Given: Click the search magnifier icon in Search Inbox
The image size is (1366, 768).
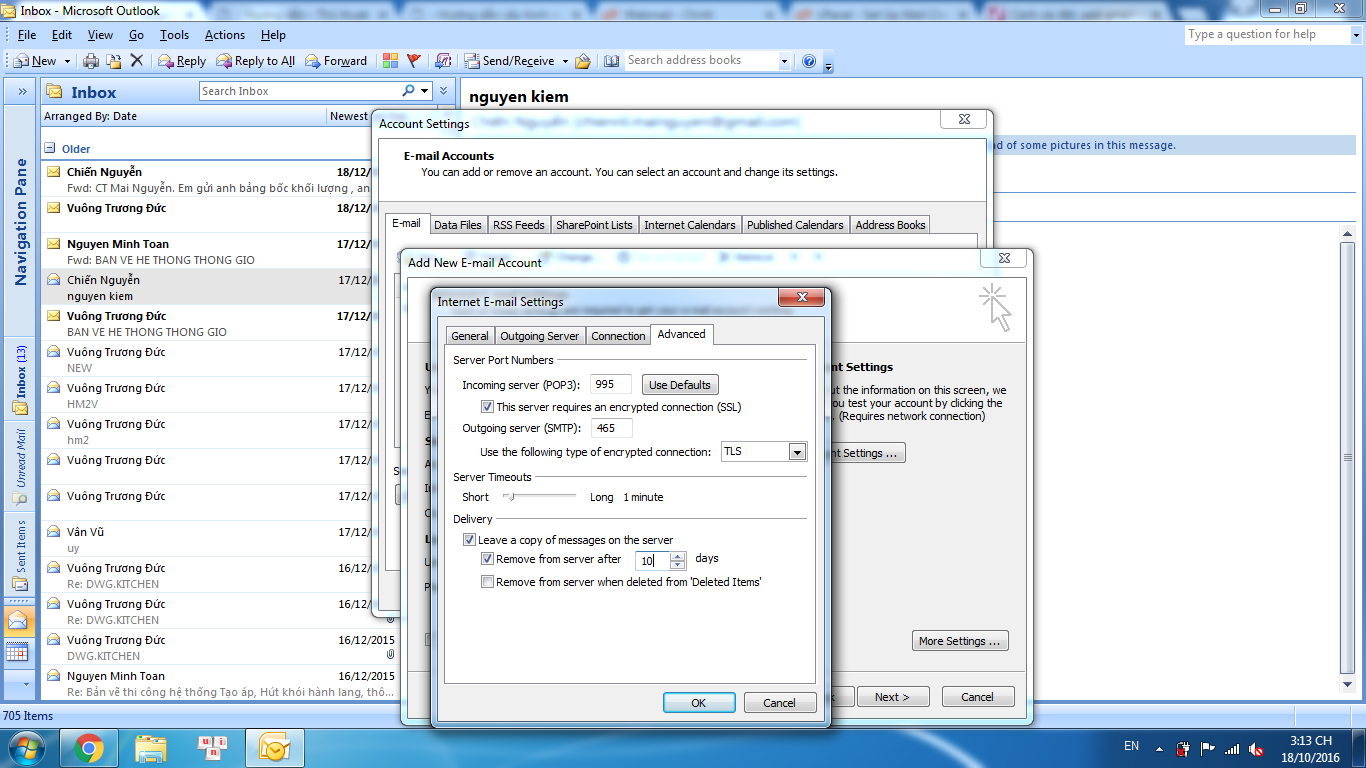Looking at the screenshot, I should (408, 91).
